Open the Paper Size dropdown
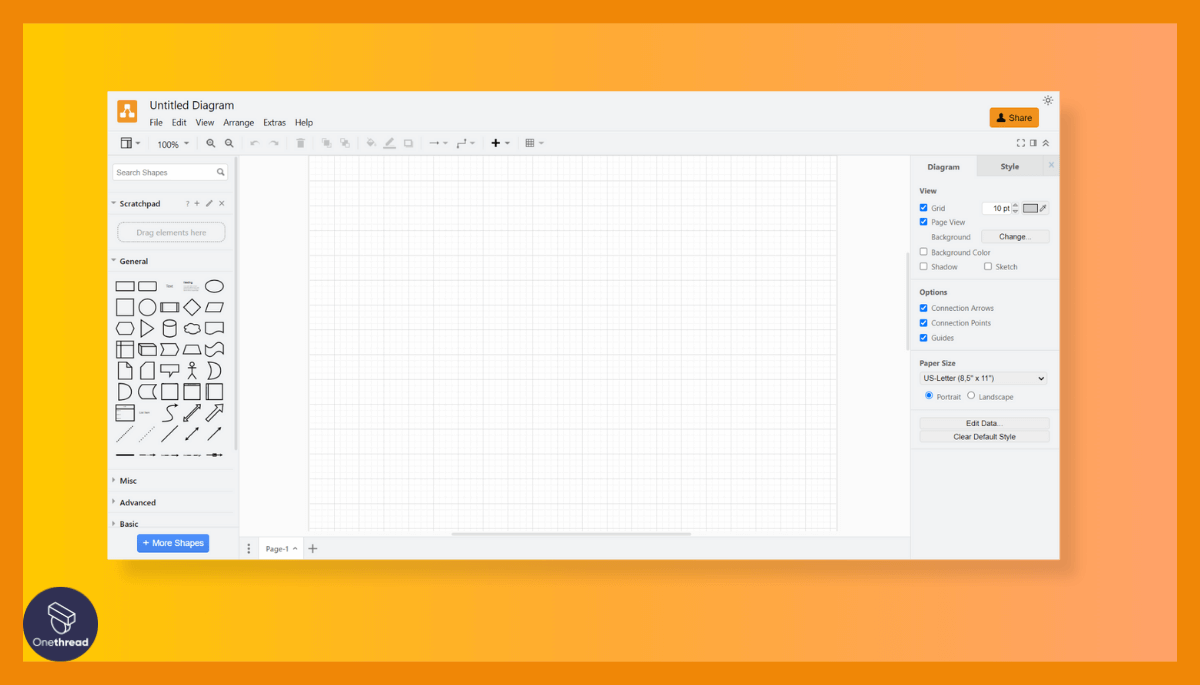This screenshot has width=1200, height=685. point(983,378)
